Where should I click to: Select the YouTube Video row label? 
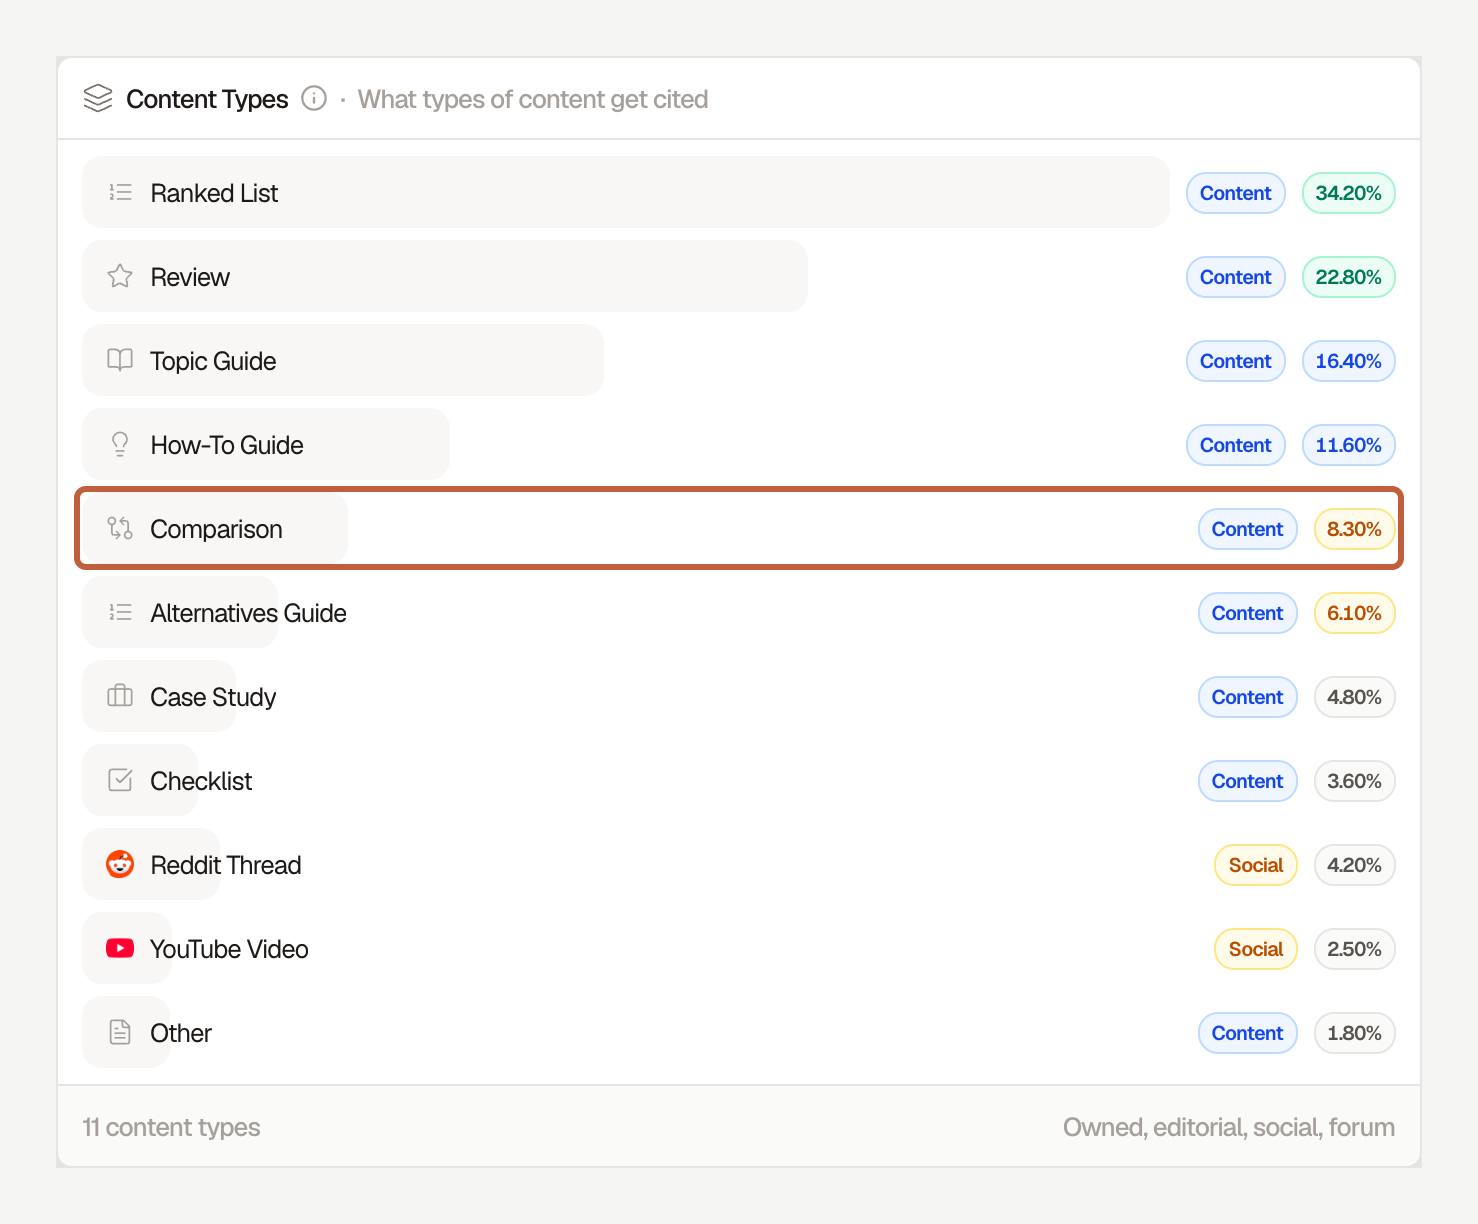[x=229, y=949]
